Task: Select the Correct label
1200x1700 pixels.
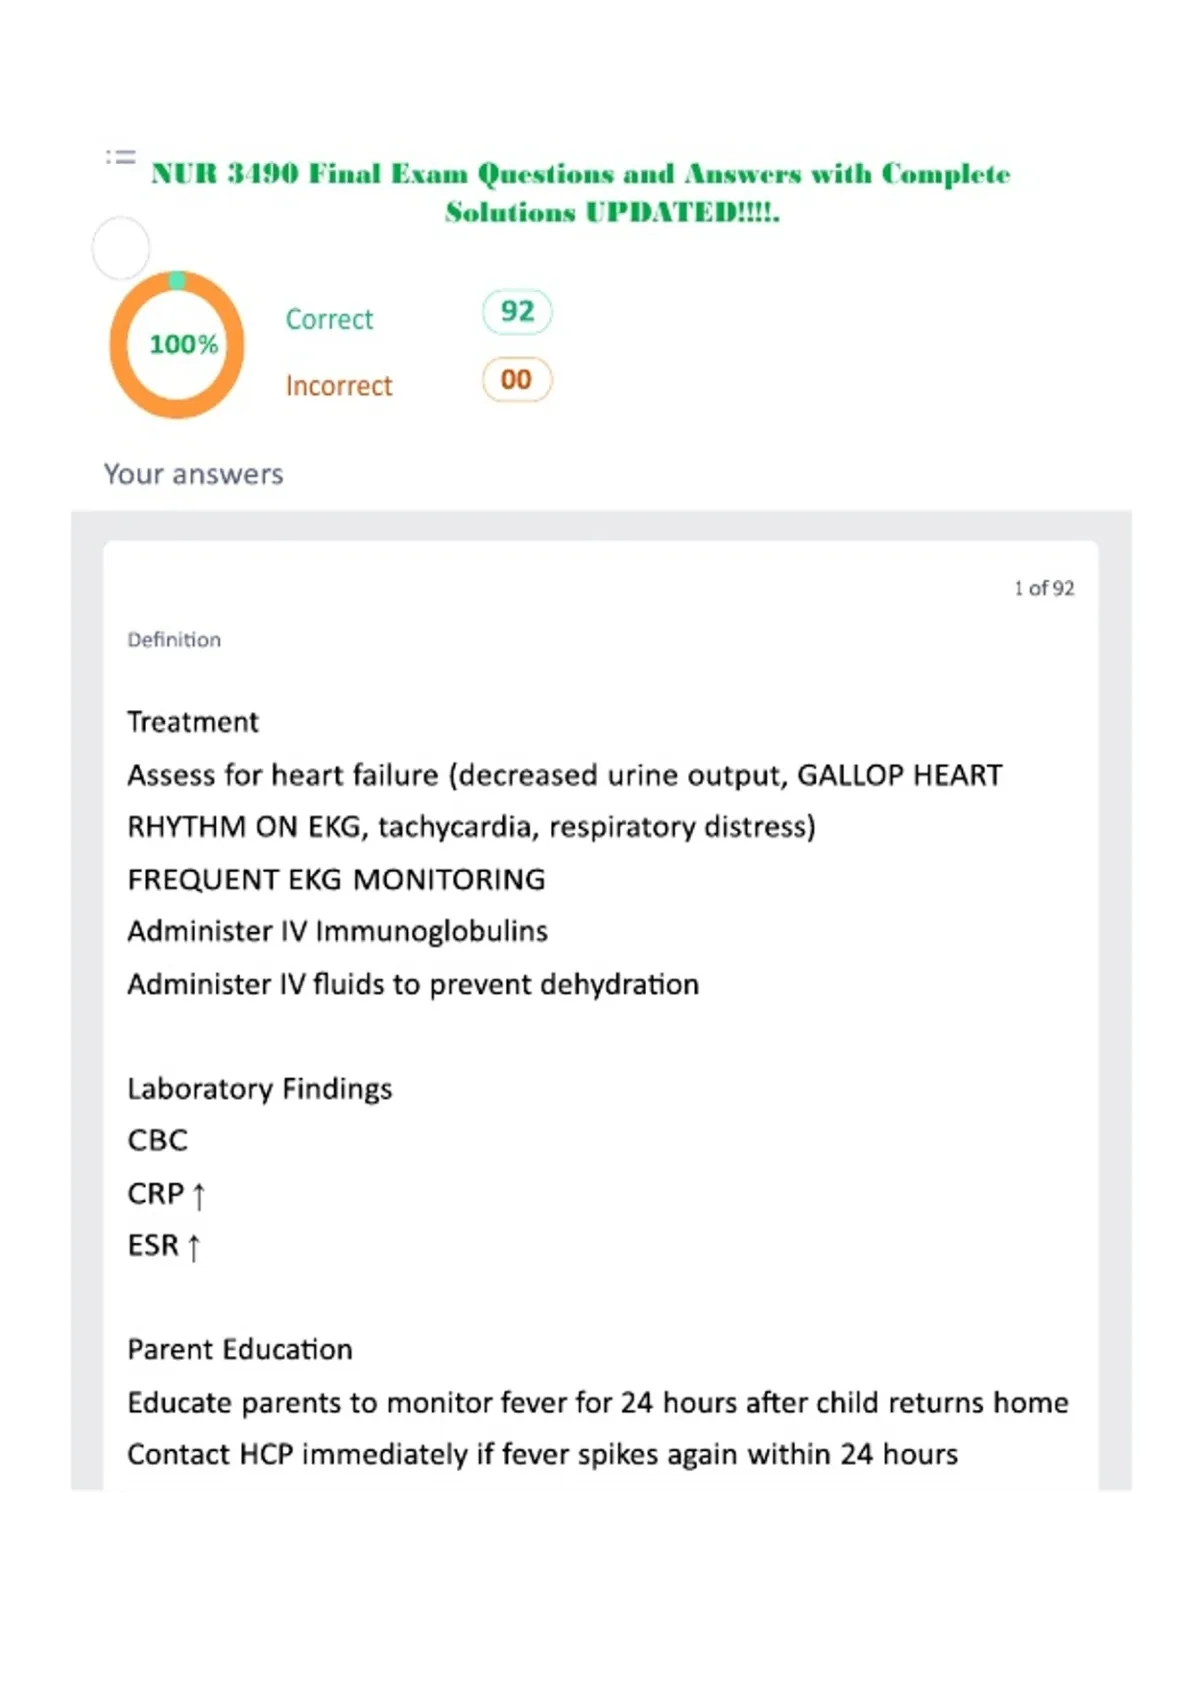Action: (329, 319)
